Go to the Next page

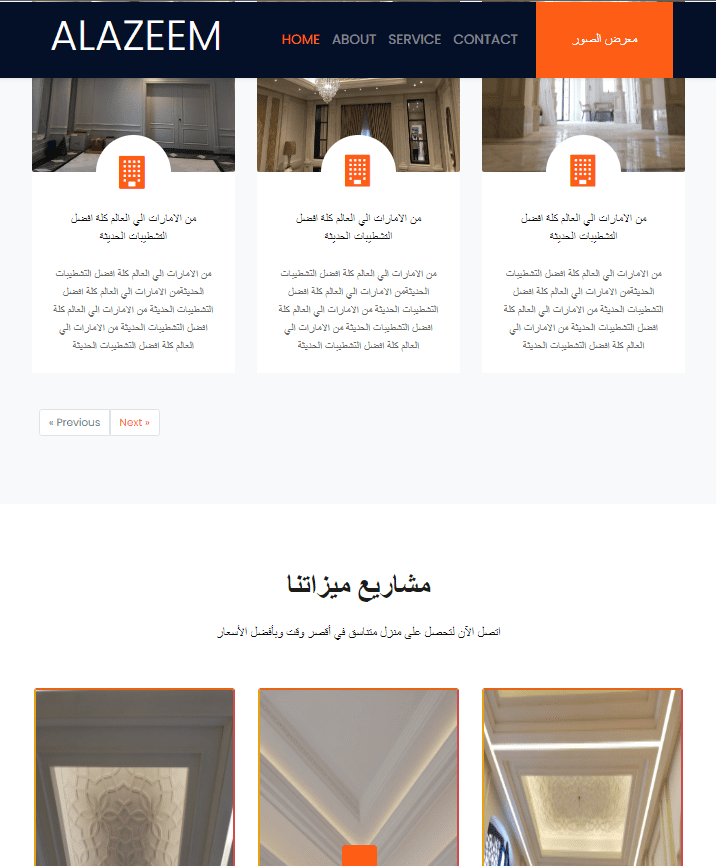pos(135,423)
